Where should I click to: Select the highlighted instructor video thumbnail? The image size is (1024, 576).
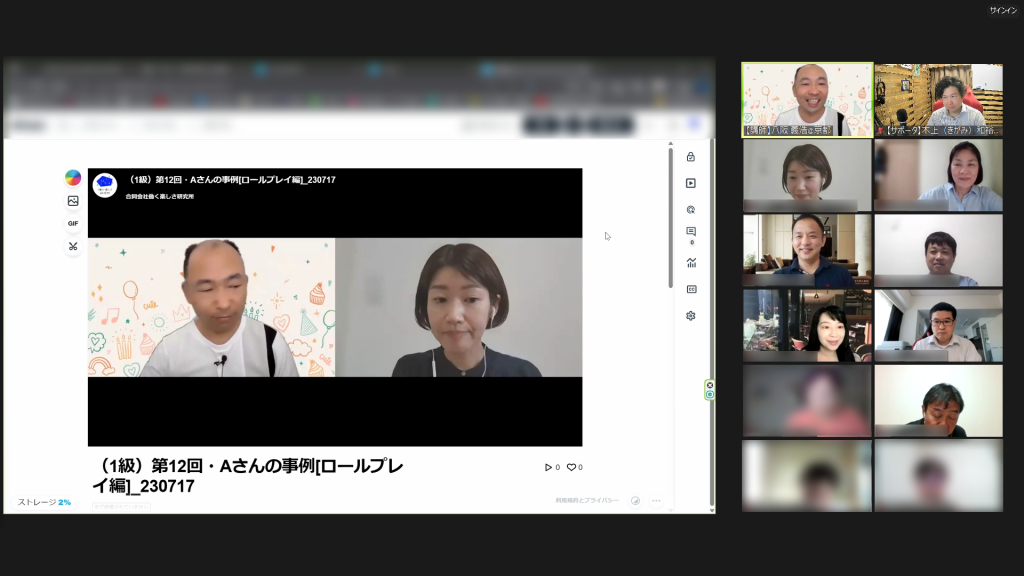pyautogui.click(x=807, y=100)
